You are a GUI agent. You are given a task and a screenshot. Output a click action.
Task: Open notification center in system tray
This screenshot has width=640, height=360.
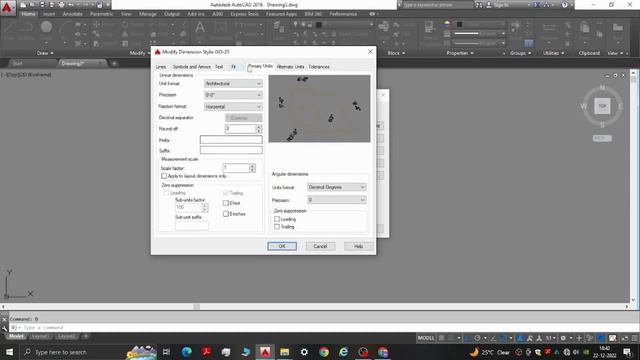627,352
